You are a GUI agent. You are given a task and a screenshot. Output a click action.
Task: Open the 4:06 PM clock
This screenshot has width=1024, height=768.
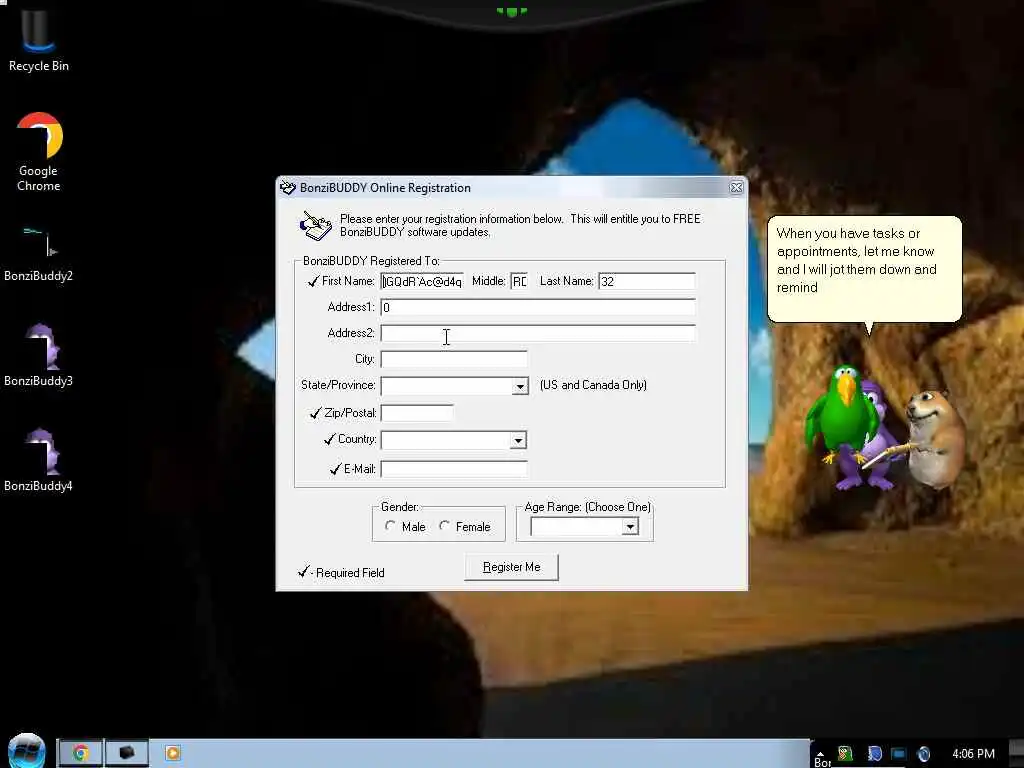click(x=973, y=754)
